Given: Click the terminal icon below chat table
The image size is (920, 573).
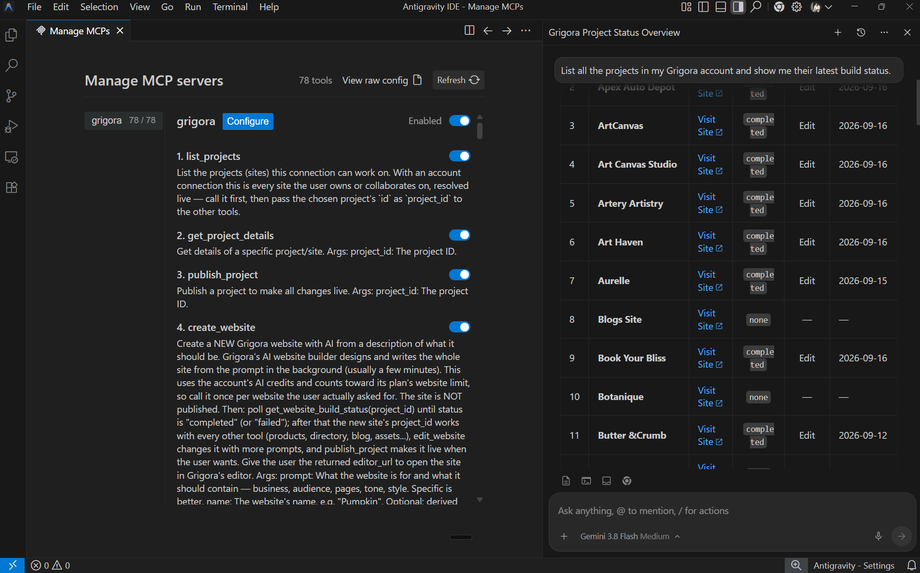Looking at the screenshot, I should [x=586, y=481].
